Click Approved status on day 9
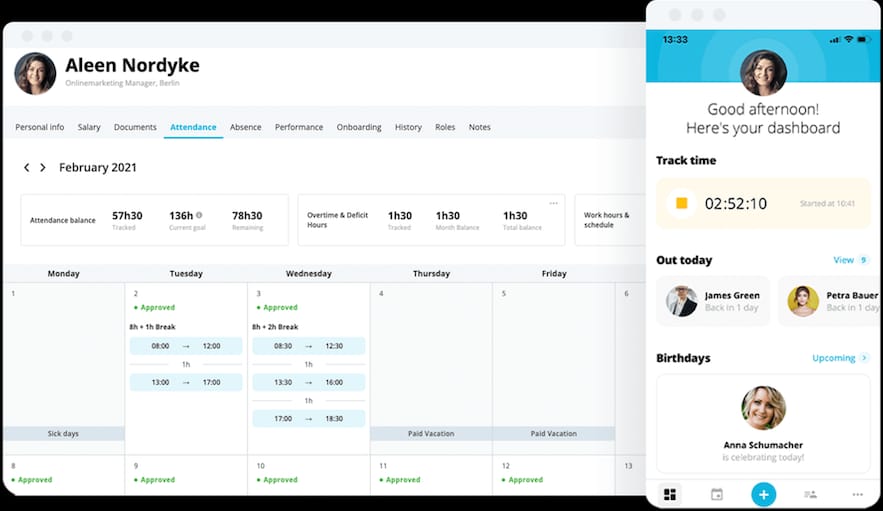Image resolution: width=883 pixels, height=511 pixels. point(154,480)
